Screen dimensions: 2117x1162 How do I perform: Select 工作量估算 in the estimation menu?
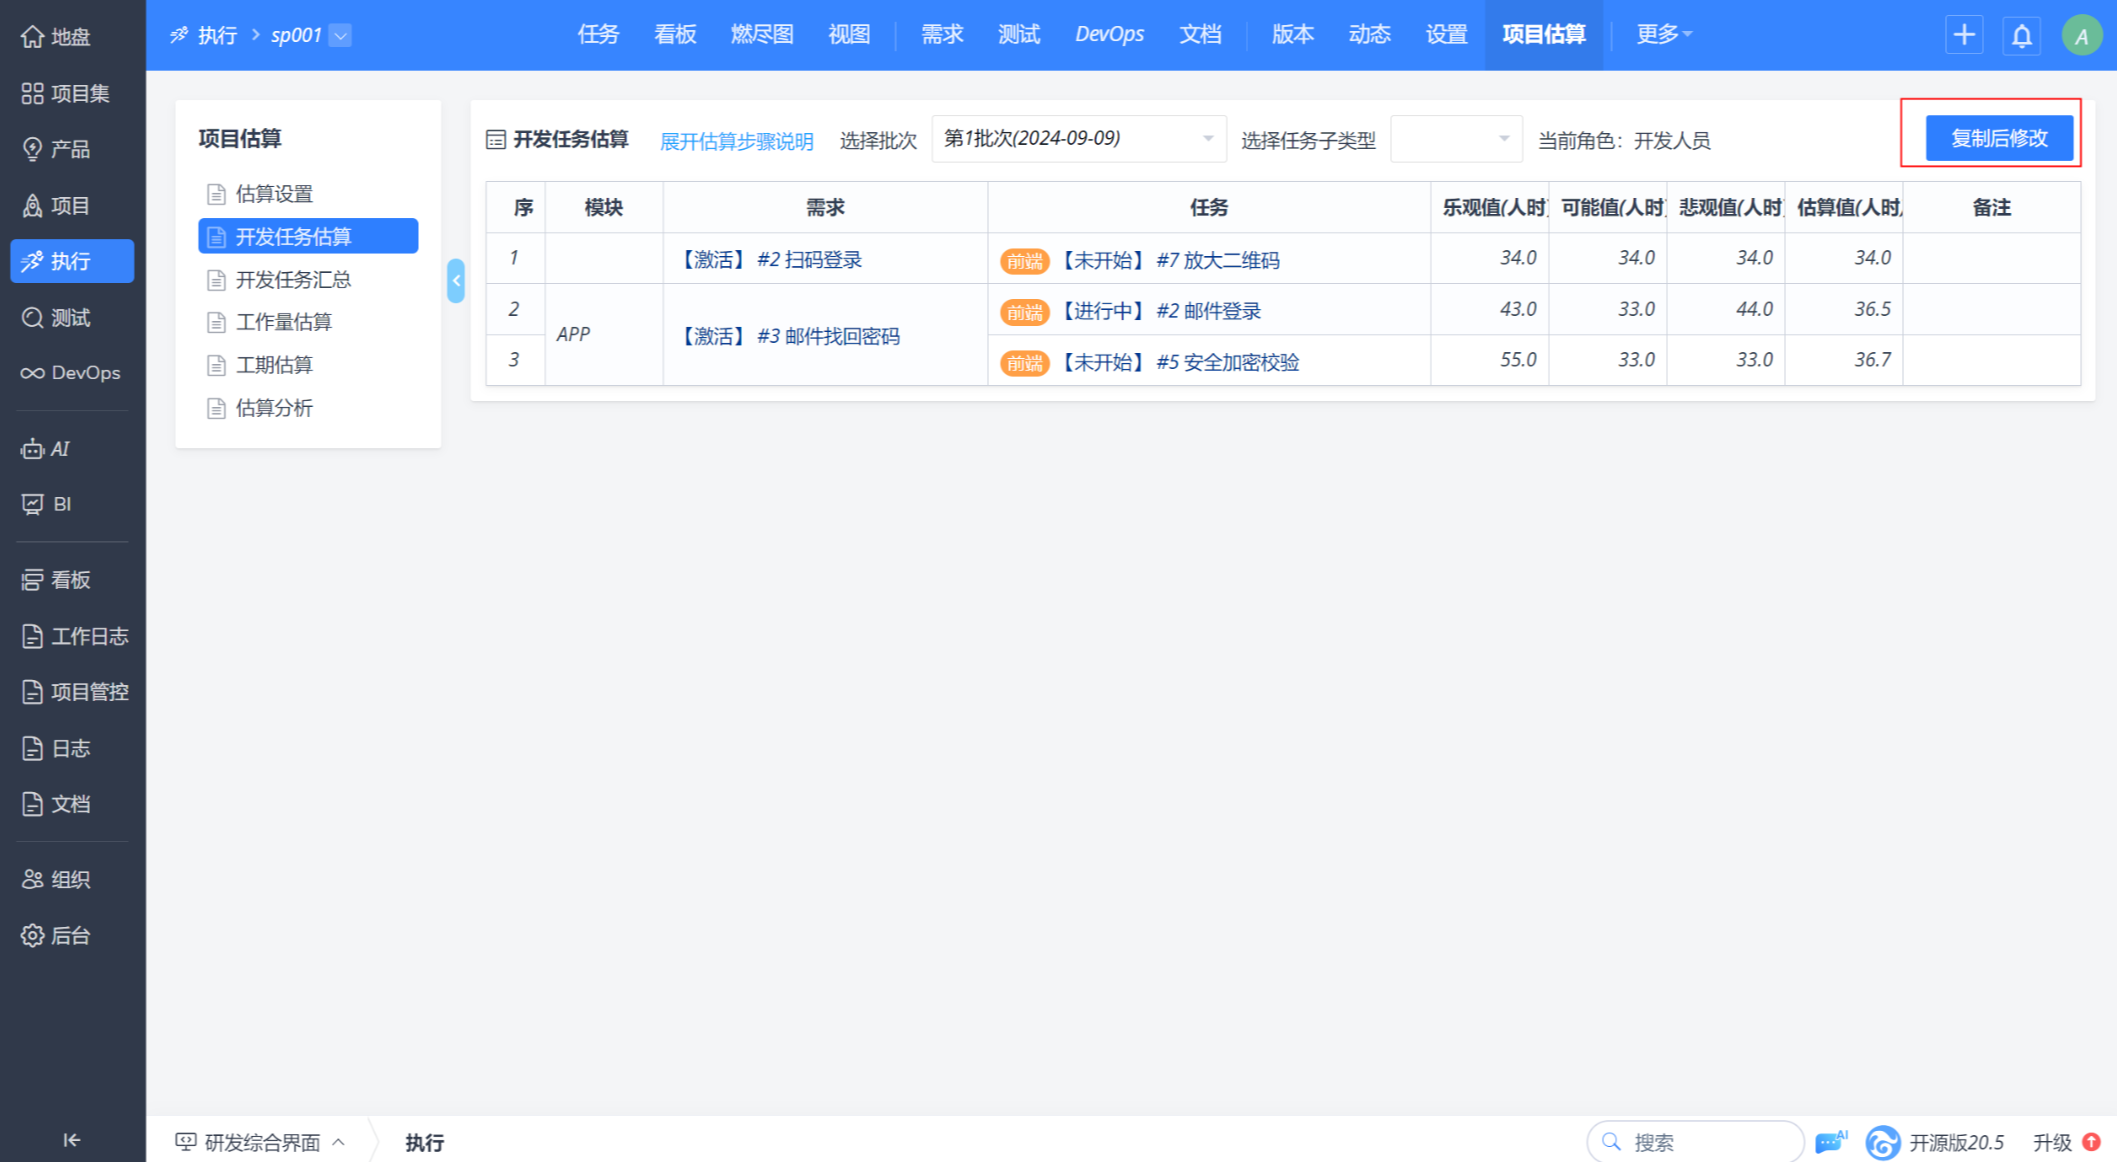(283, 322)
